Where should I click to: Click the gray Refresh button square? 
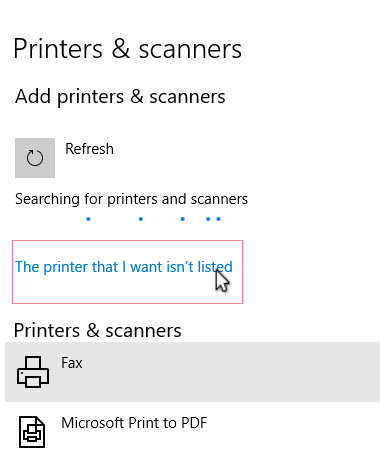pyautogui.click(x=35, y=158)
